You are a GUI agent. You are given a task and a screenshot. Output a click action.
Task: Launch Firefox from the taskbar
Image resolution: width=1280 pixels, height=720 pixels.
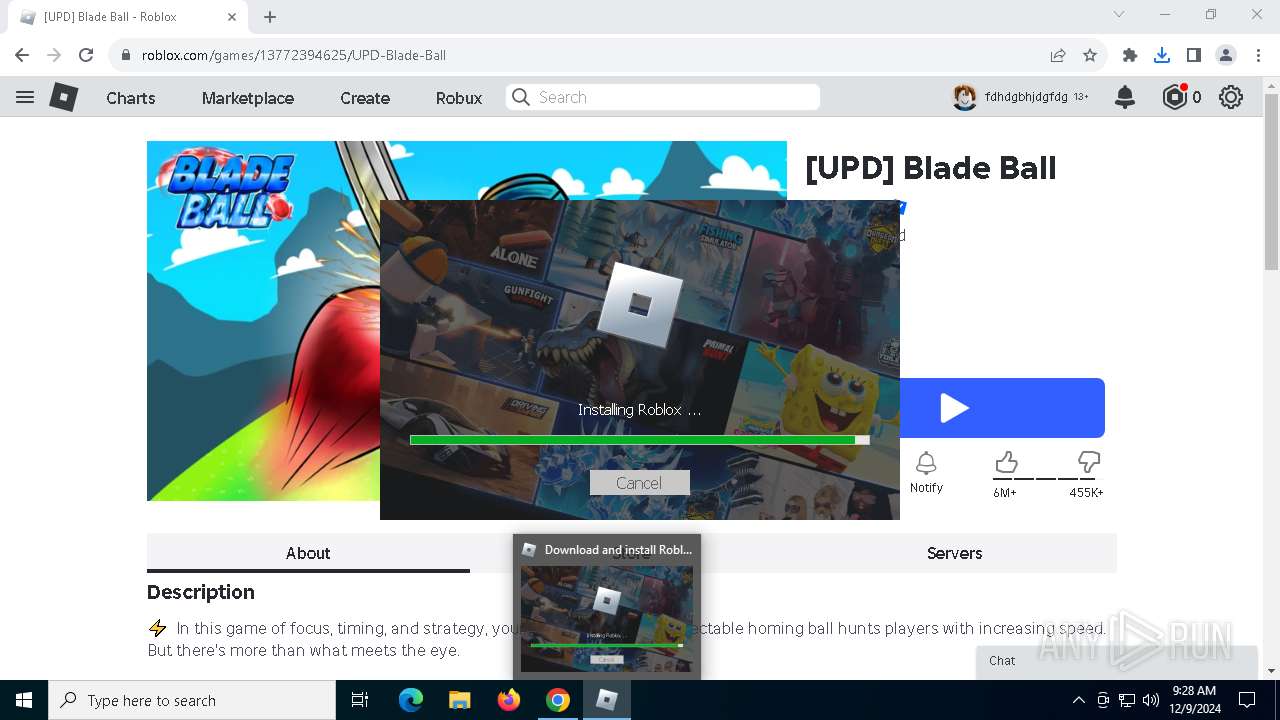[x=509, y=700]
